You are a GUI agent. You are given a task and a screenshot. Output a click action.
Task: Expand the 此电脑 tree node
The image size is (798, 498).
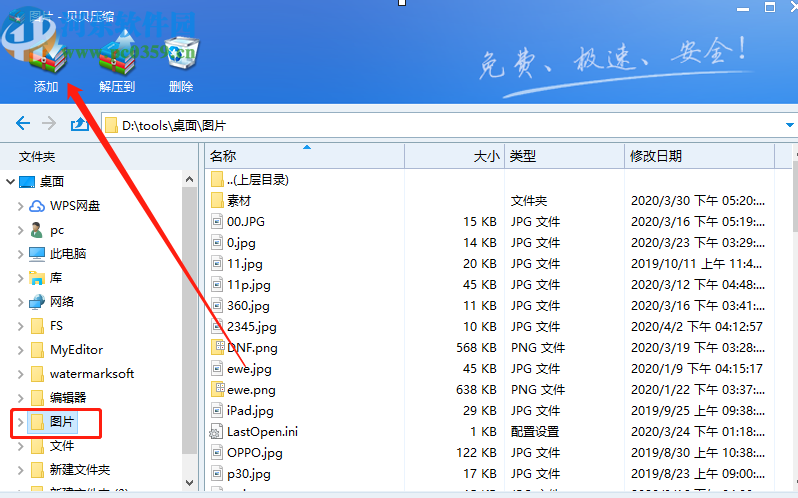click(20, 254)
